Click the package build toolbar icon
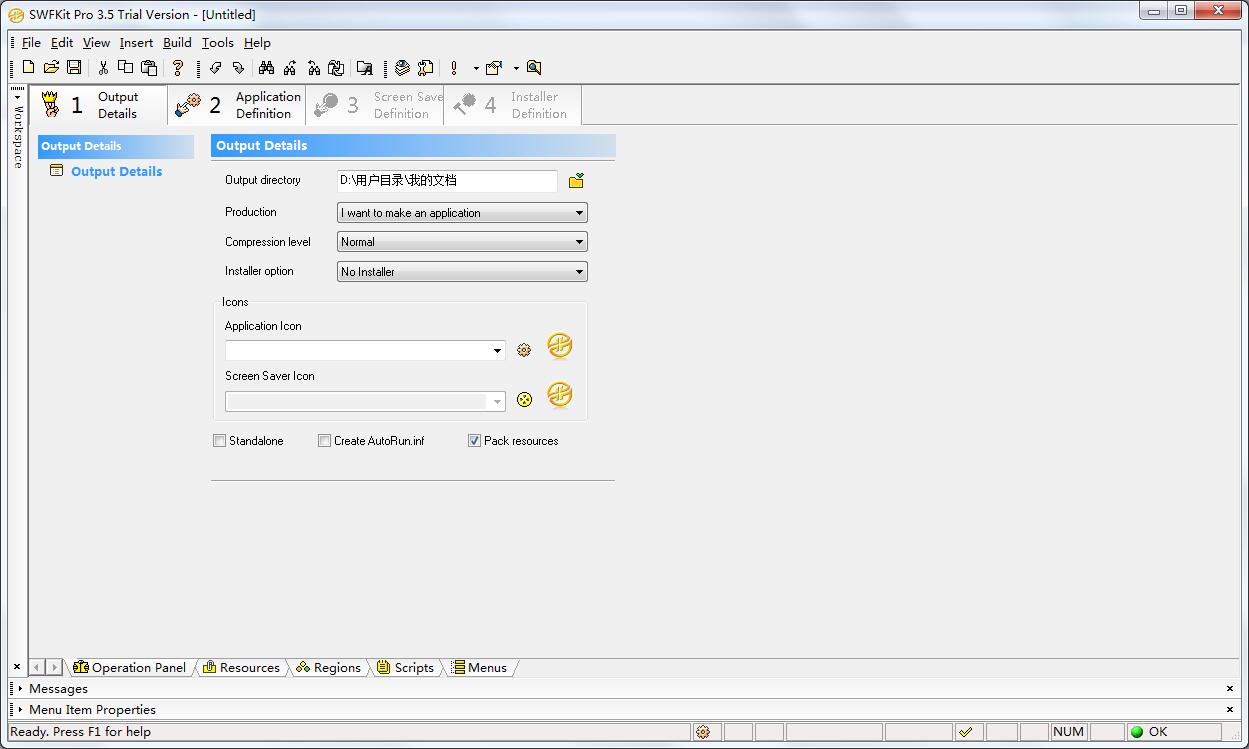The image size is (1249, 749). [494, 68]
